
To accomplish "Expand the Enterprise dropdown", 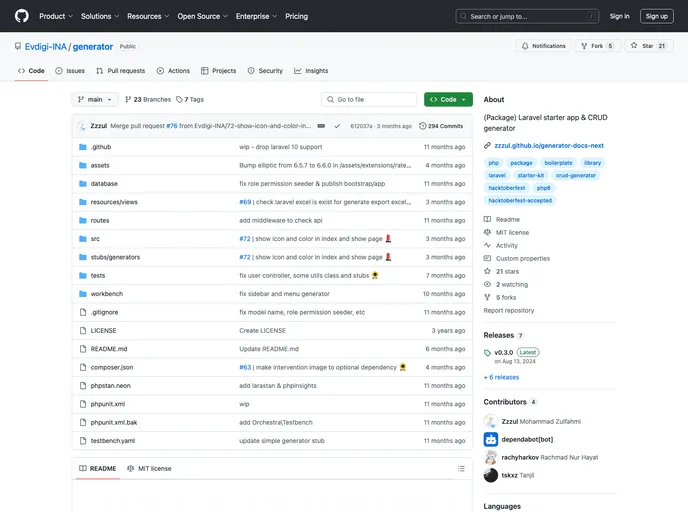I will click(x=257, y=16).
